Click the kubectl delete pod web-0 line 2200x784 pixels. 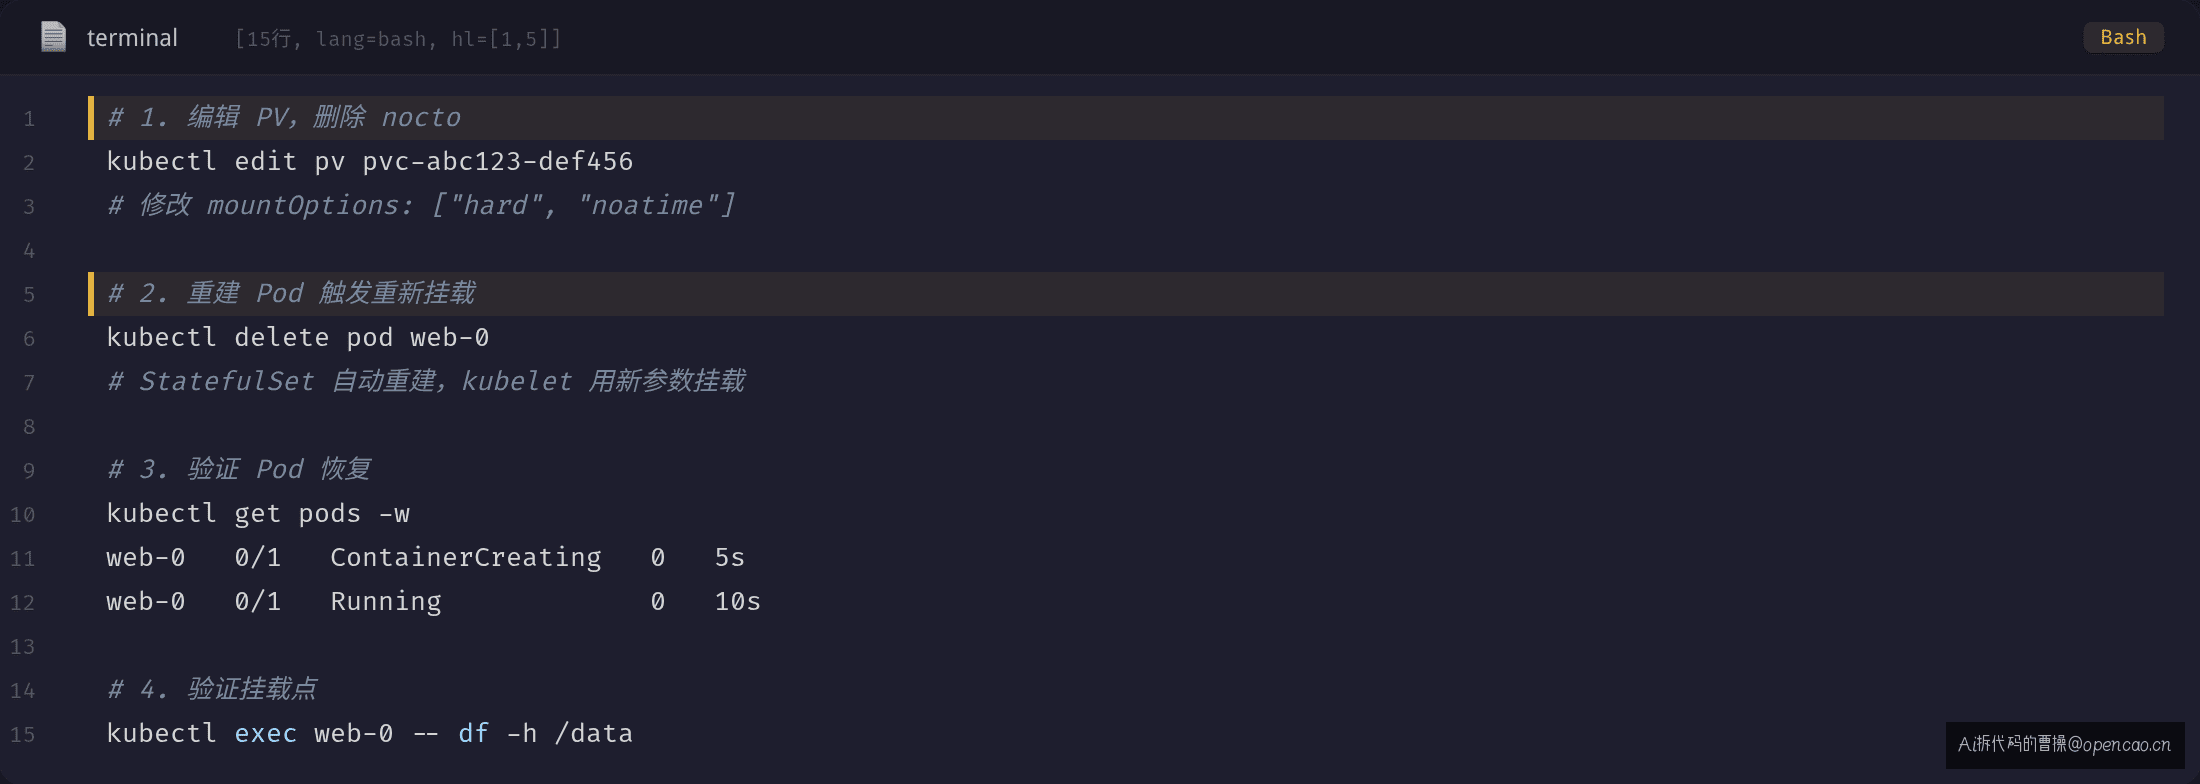click(298, 338)
